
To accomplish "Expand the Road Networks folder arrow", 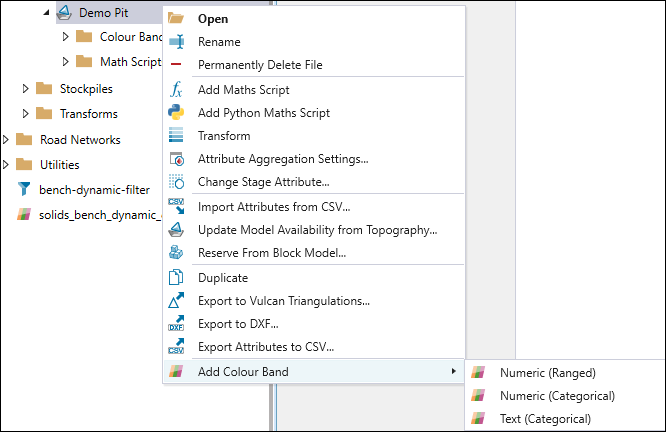I will 6,139.
